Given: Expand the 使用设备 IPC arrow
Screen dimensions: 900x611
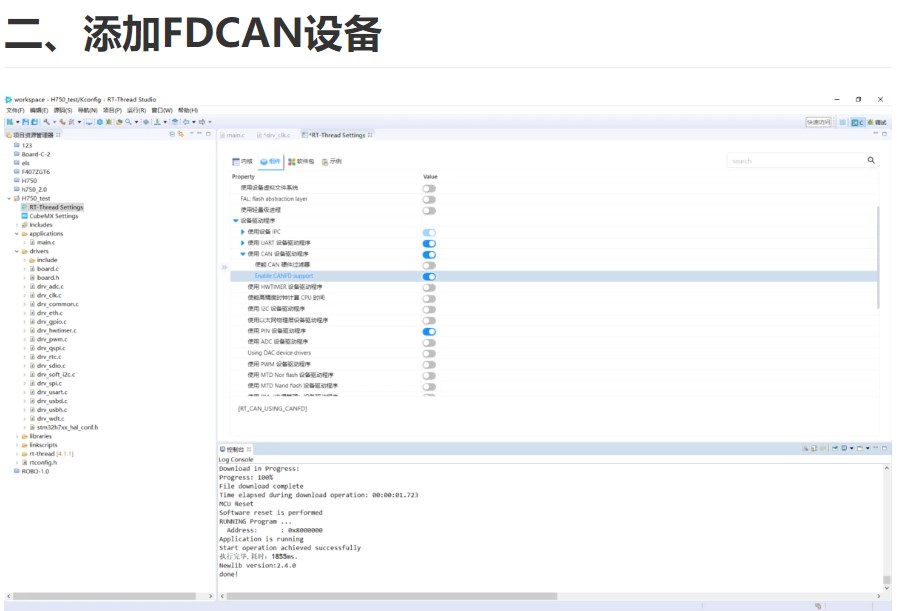Looking at the screenshot, I should (242, 231).
